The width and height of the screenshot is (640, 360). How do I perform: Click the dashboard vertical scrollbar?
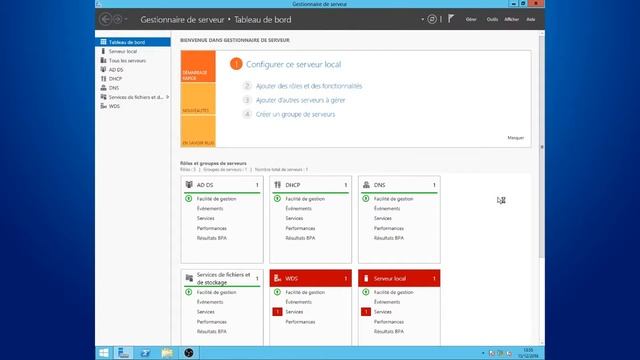tap(542, 147)
